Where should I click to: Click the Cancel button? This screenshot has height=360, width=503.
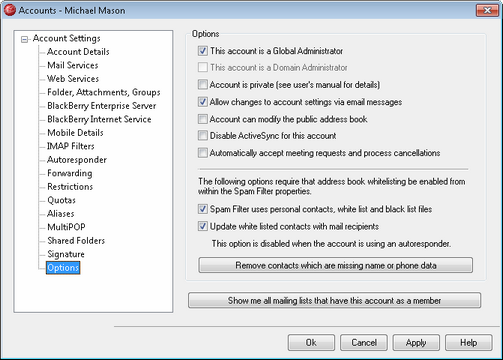(x=364, y=343)
